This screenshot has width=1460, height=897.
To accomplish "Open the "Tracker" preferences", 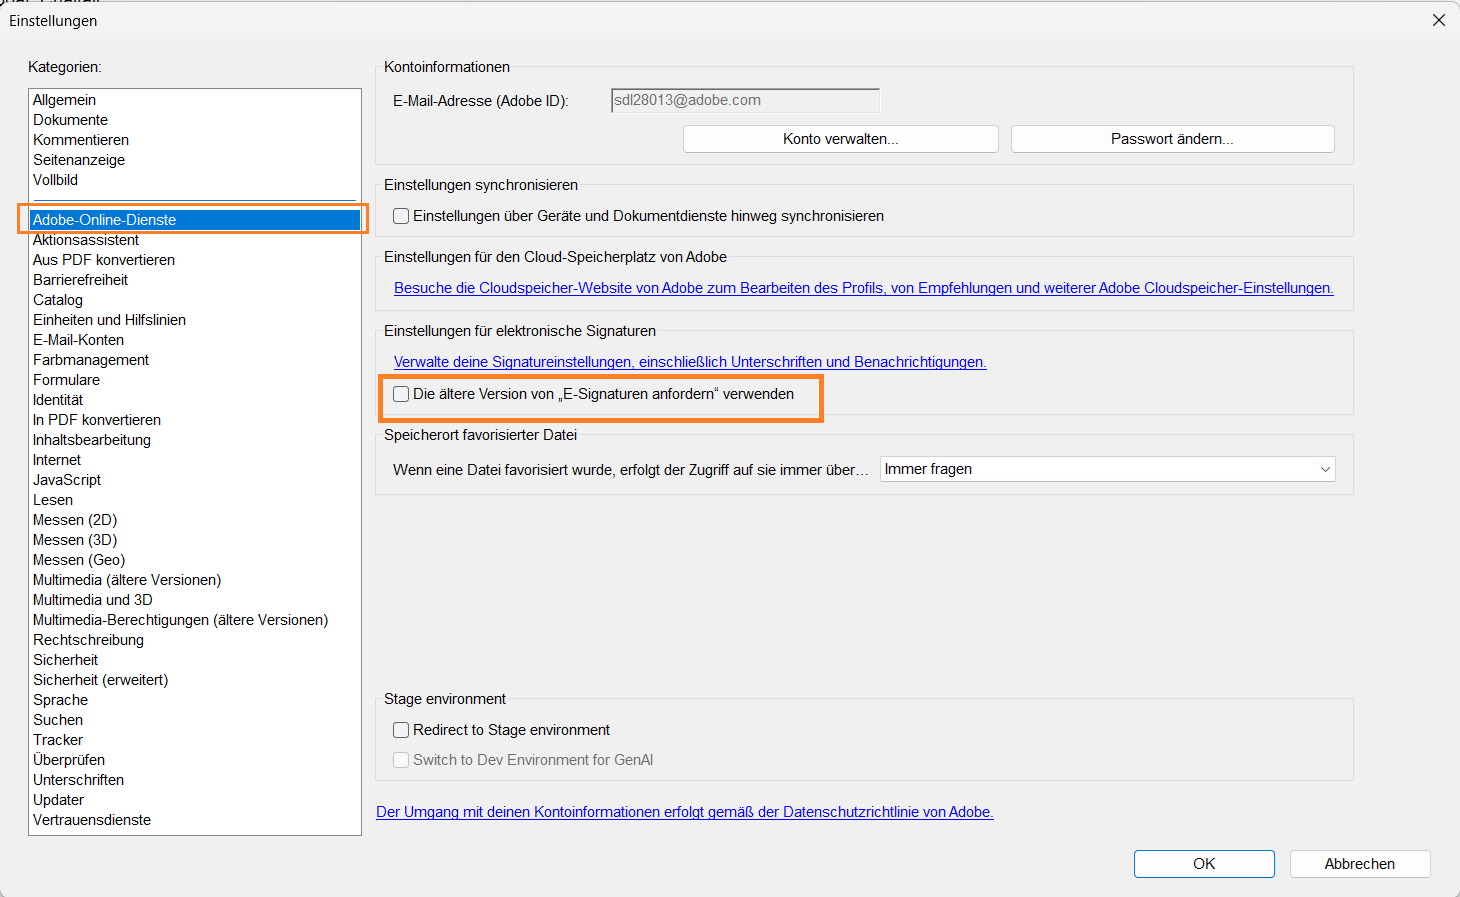I will click(57, 739).
